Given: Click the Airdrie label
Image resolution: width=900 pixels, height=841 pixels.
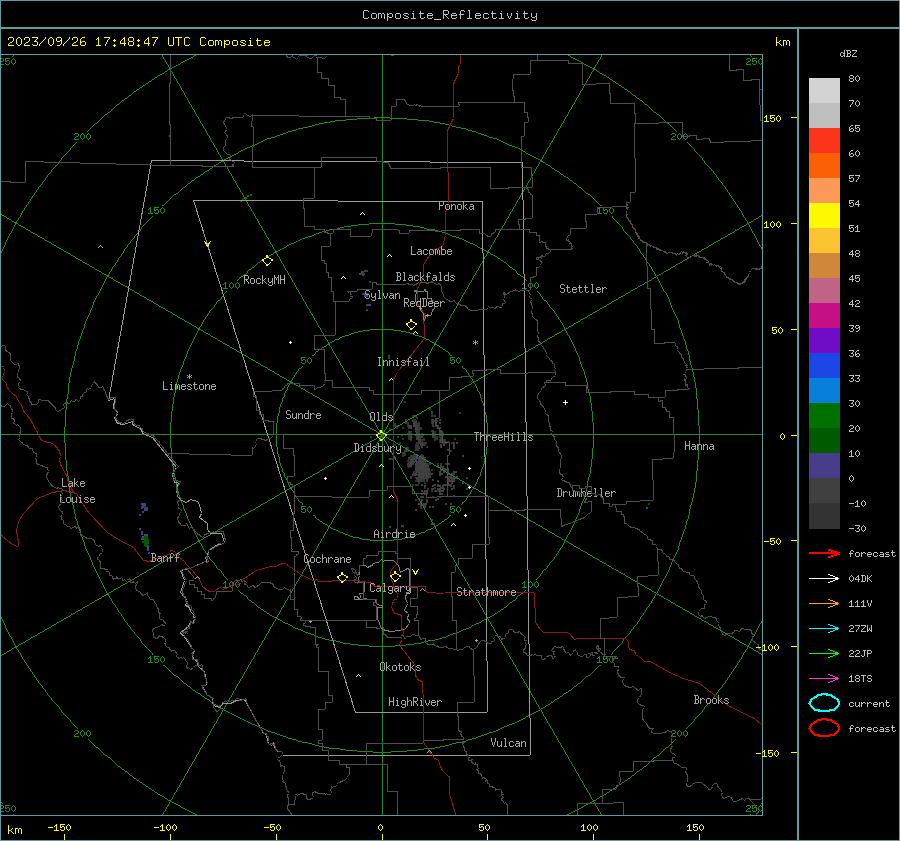Looking at the screenshot, I should pyautogui.click(x=394, y=534).
